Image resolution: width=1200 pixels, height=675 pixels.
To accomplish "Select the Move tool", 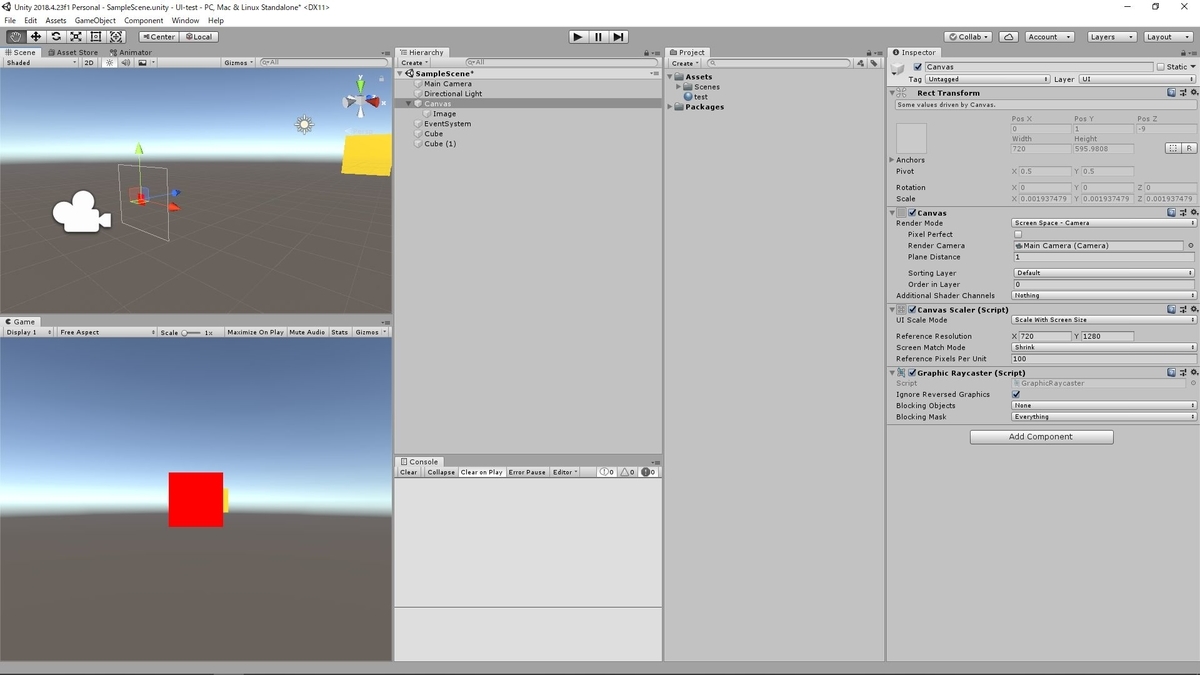I will pyautogui.click(x=36, y=37).
